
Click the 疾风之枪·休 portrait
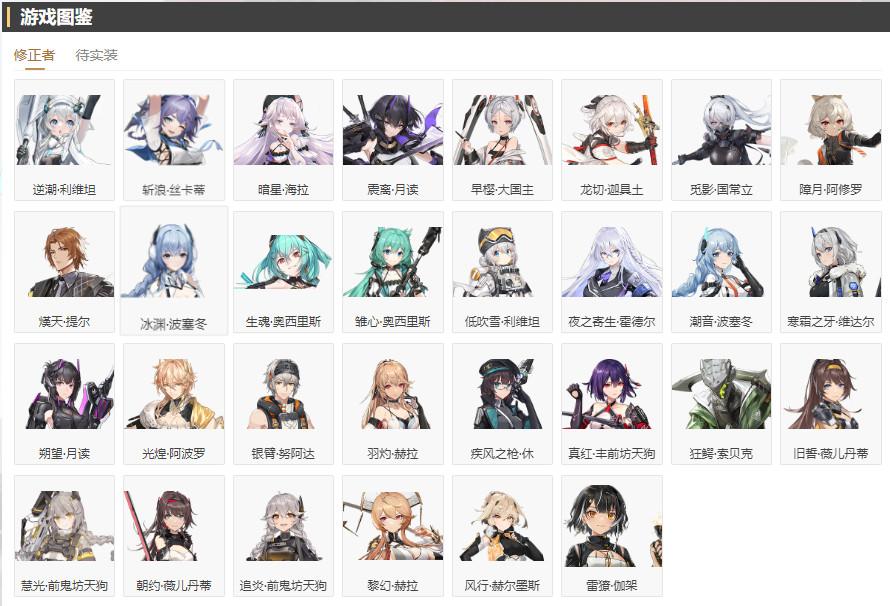click(x=502, y=394)
